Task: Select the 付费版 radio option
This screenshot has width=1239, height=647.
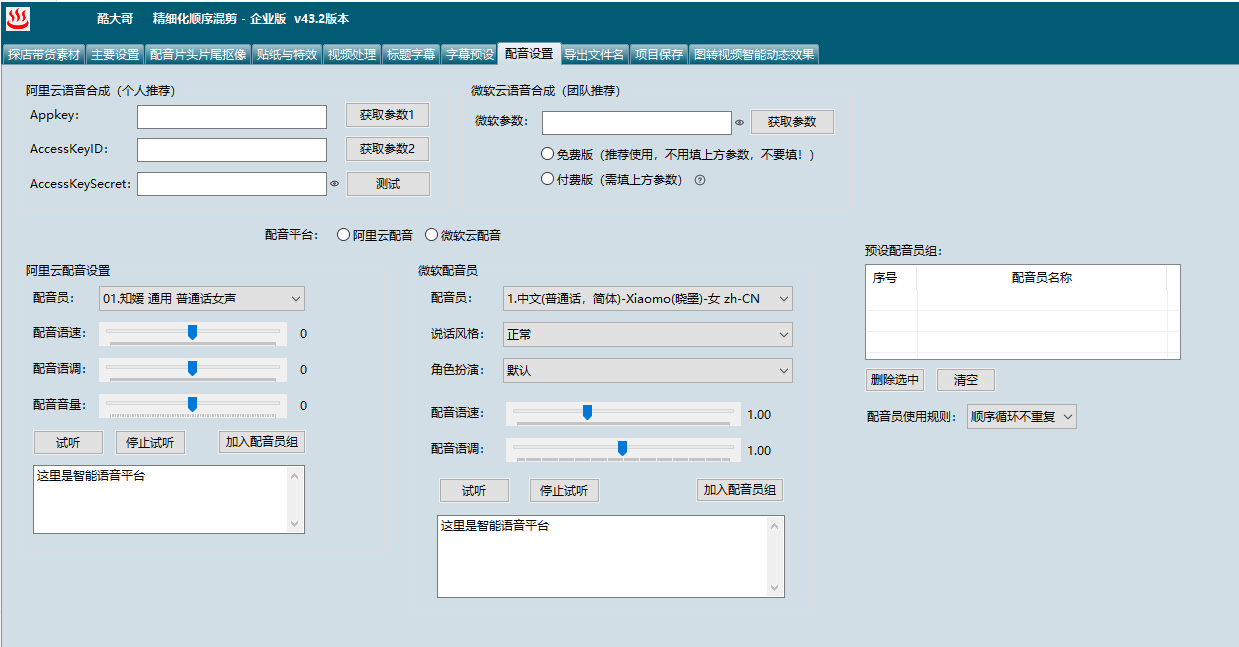Action: point(547,179)
